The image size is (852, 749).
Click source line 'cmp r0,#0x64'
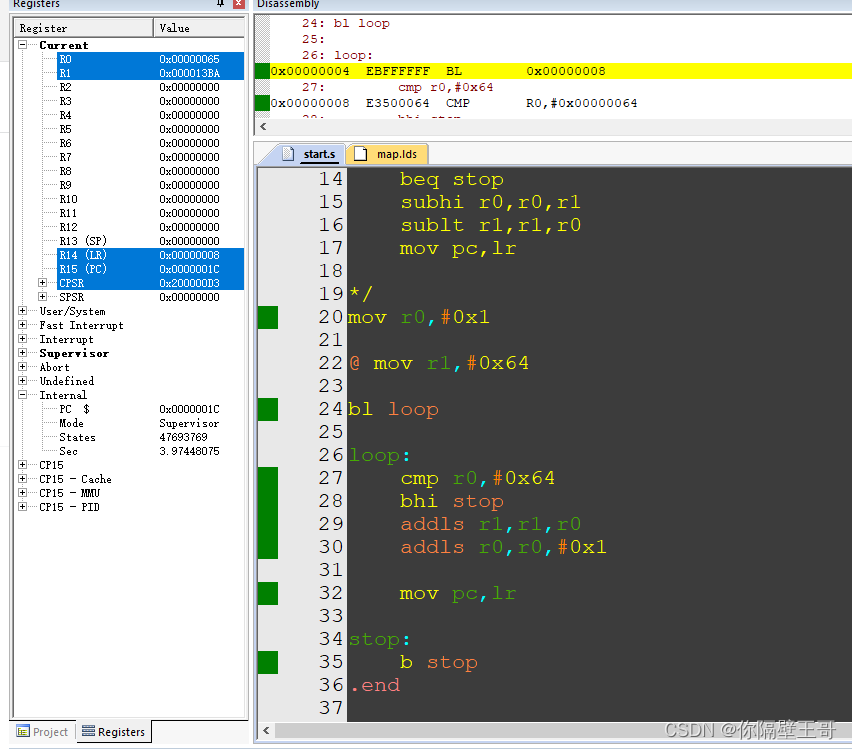pyautogui.click(x=478, y=478)
